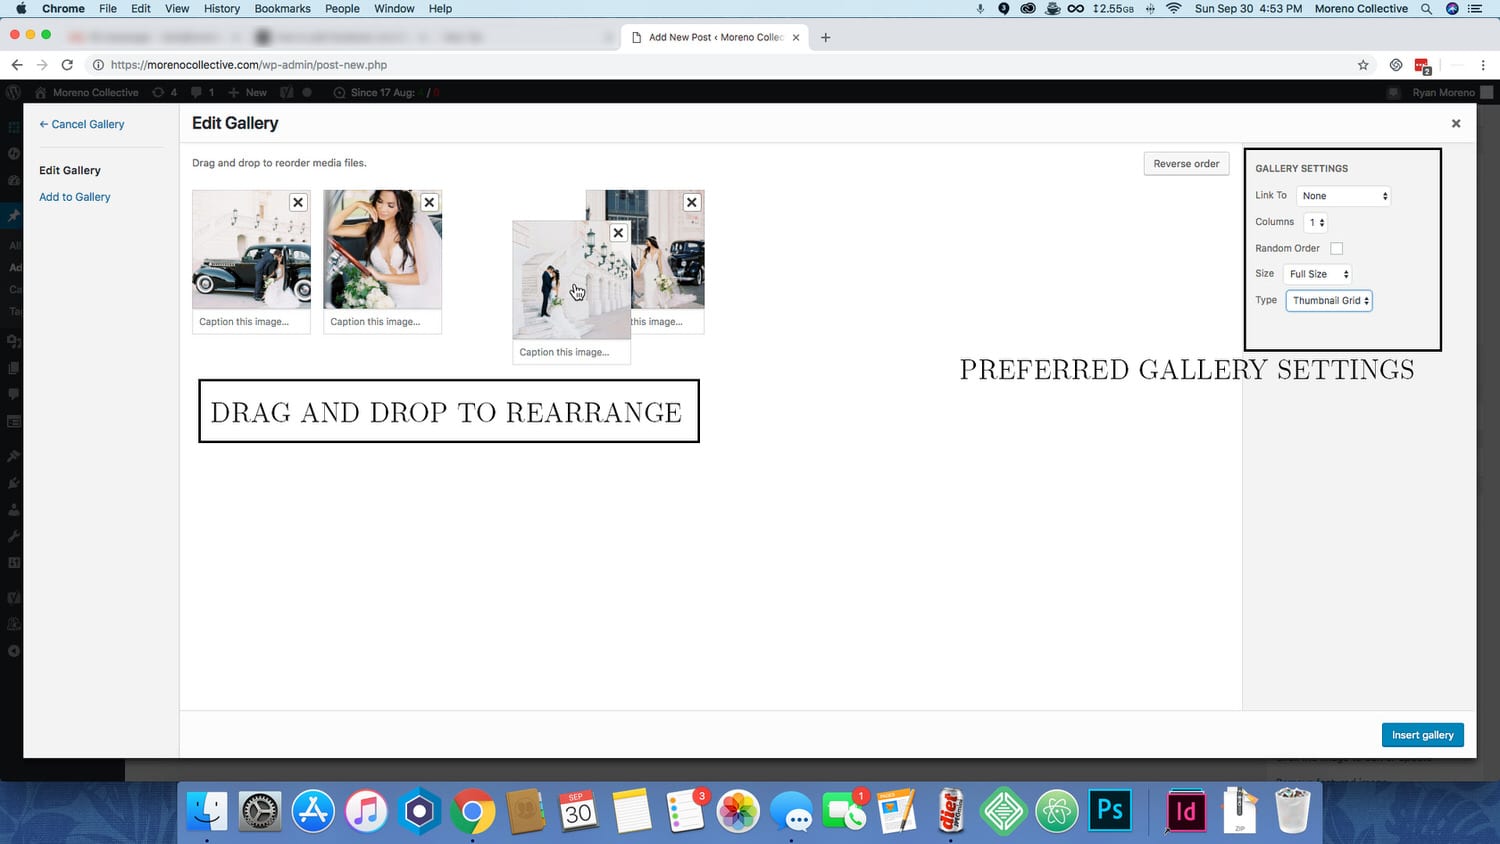Click the Reverse order button
The image size is (1500, 844).
[x=1186, y=164]
